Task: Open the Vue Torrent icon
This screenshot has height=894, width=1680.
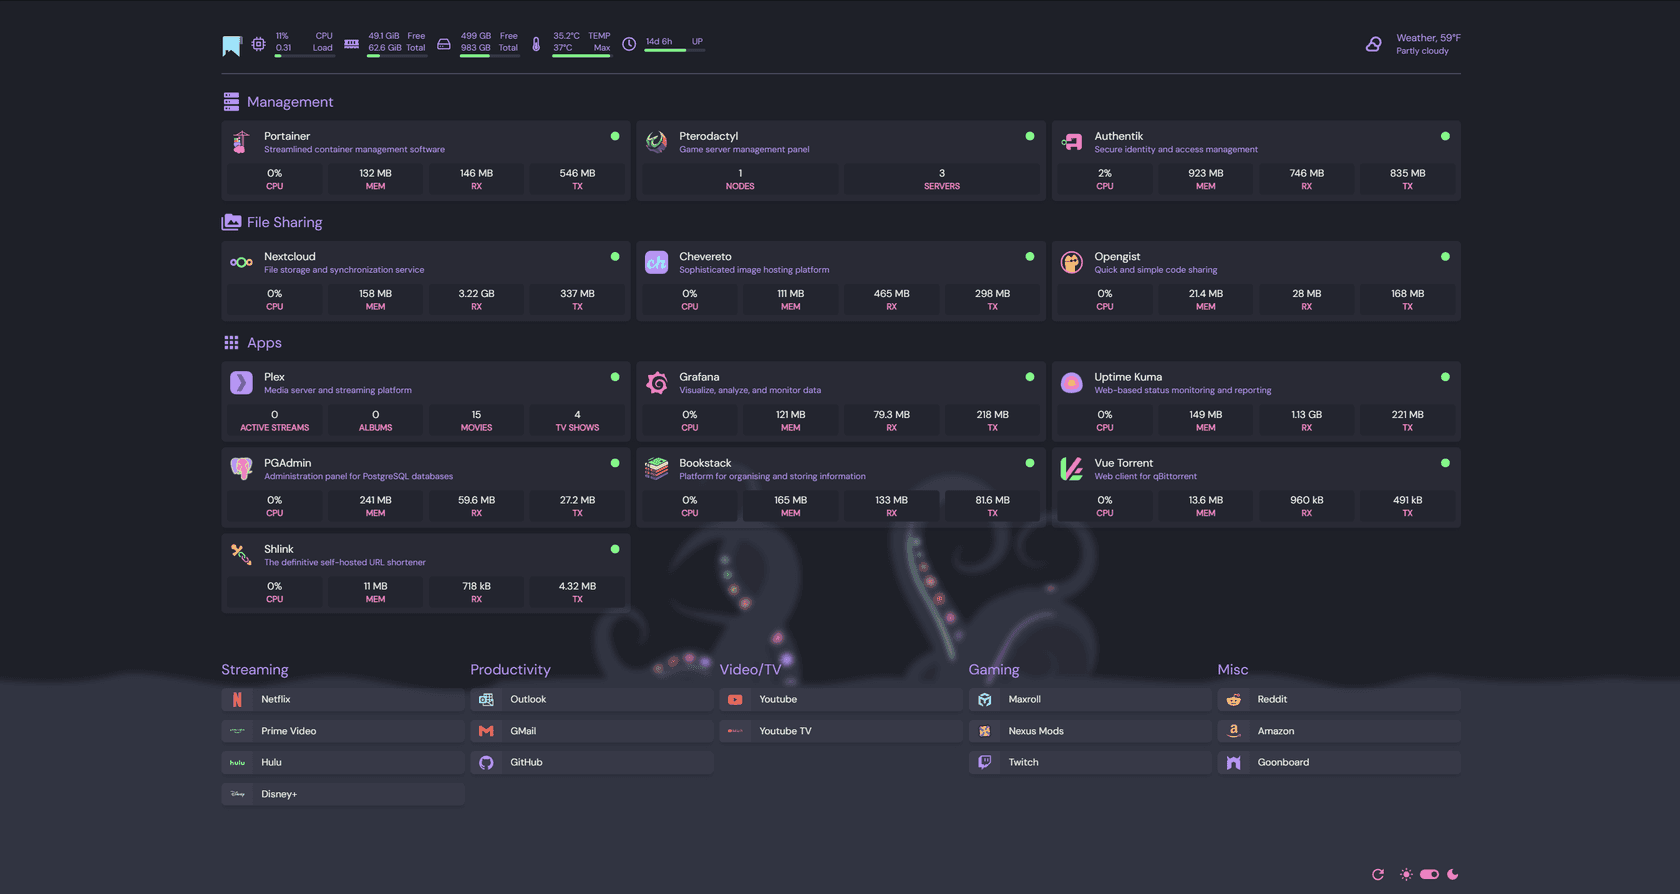Action: (1071, 469)
